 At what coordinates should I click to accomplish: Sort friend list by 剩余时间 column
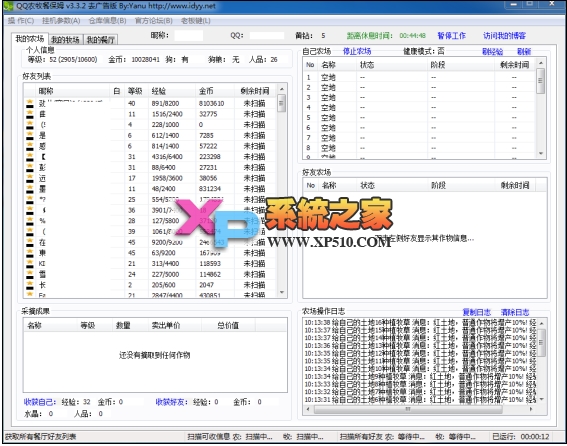tap(255, 91)
